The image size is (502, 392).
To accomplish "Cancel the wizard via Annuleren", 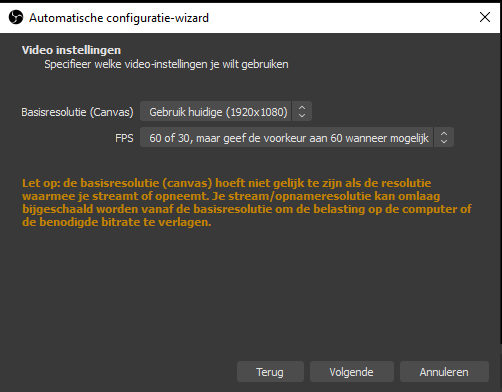I will click(x=444, y=372).
